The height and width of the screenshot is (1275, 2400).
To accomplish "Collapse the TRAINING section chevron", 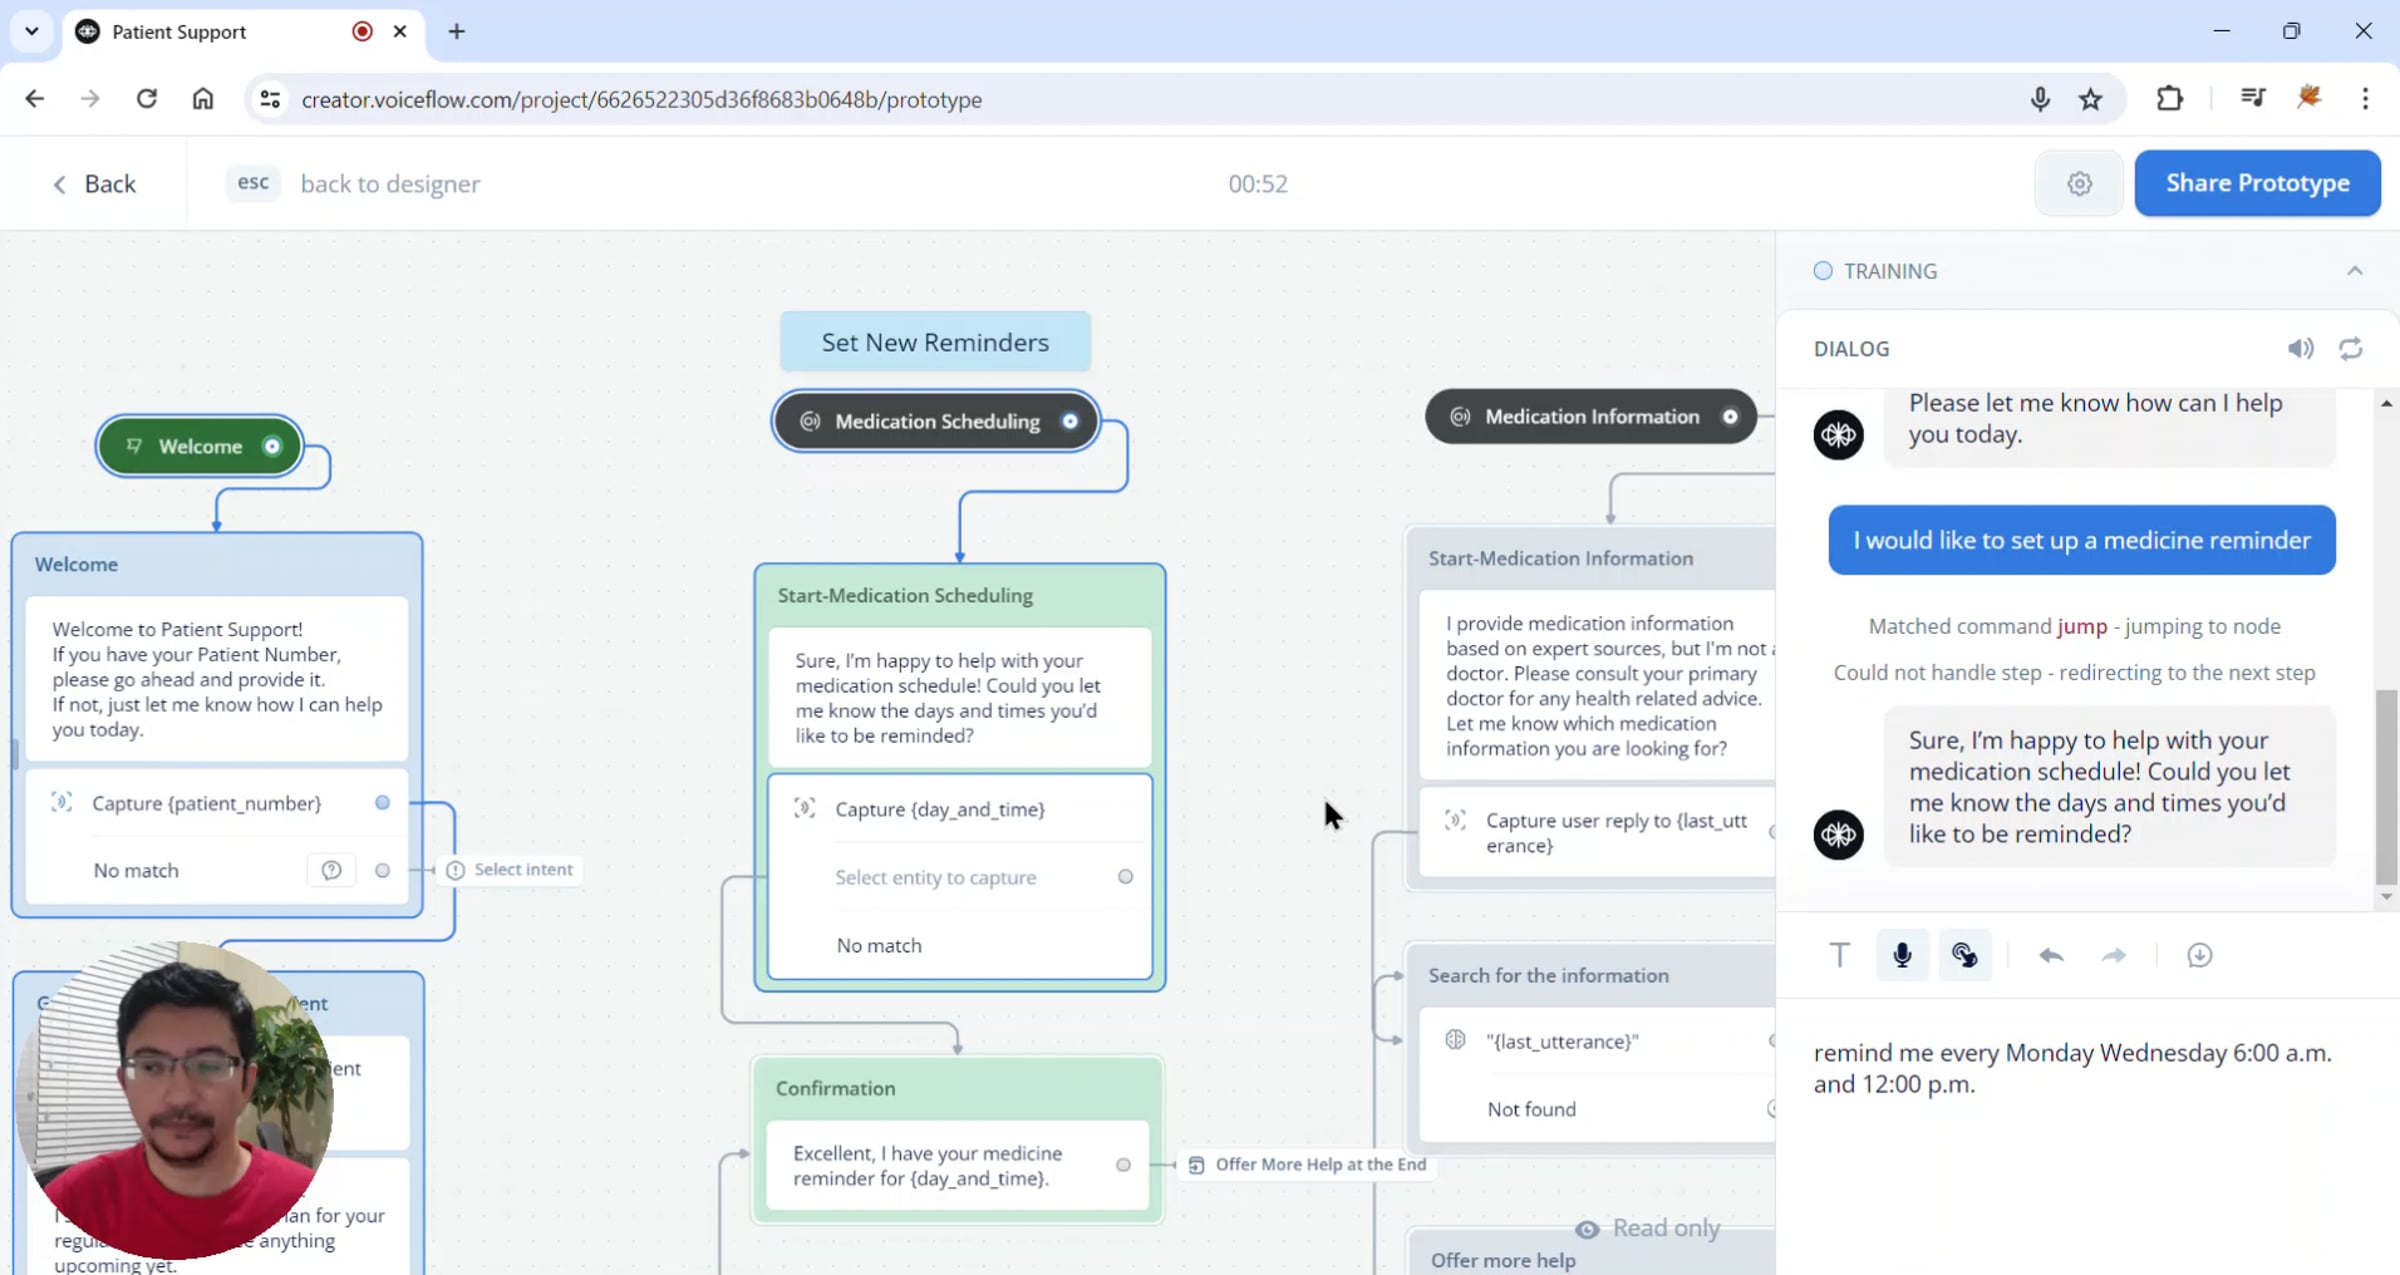I will (2355, 271).
